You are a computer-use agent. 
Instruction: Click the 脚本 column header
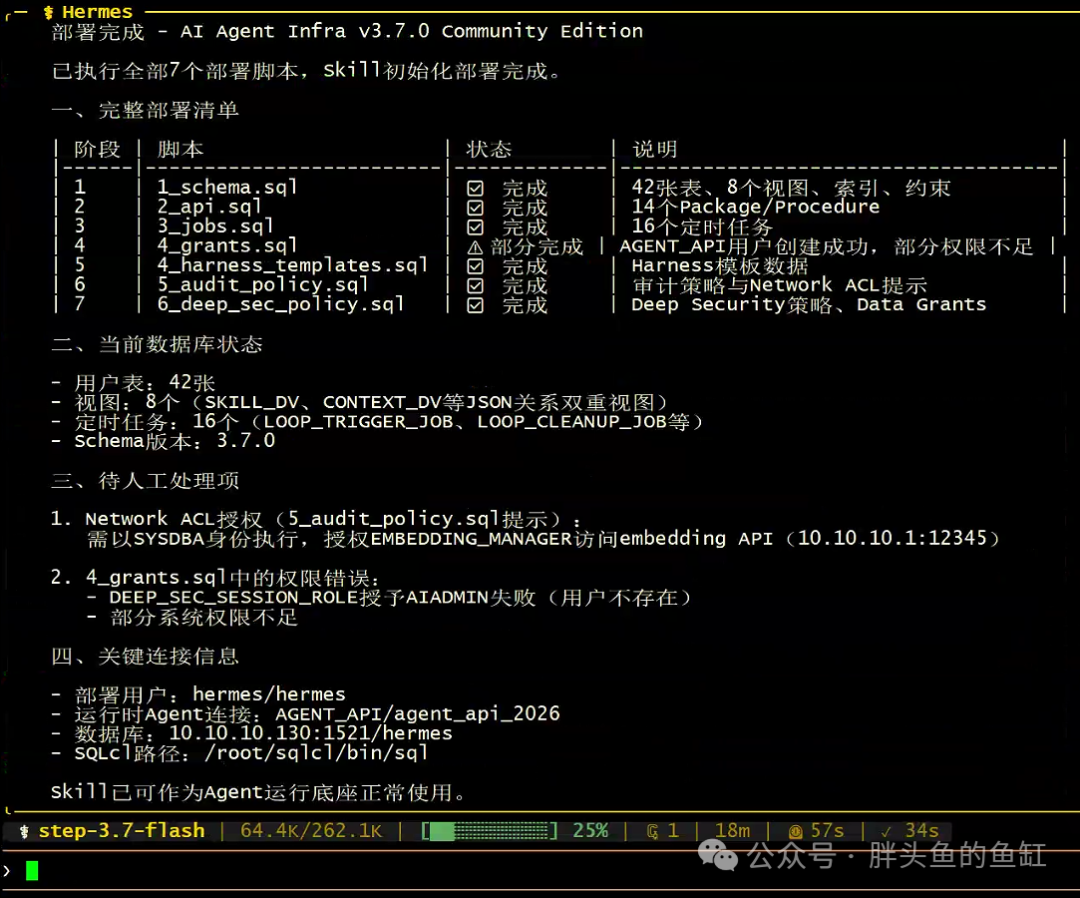click(180, 149)
